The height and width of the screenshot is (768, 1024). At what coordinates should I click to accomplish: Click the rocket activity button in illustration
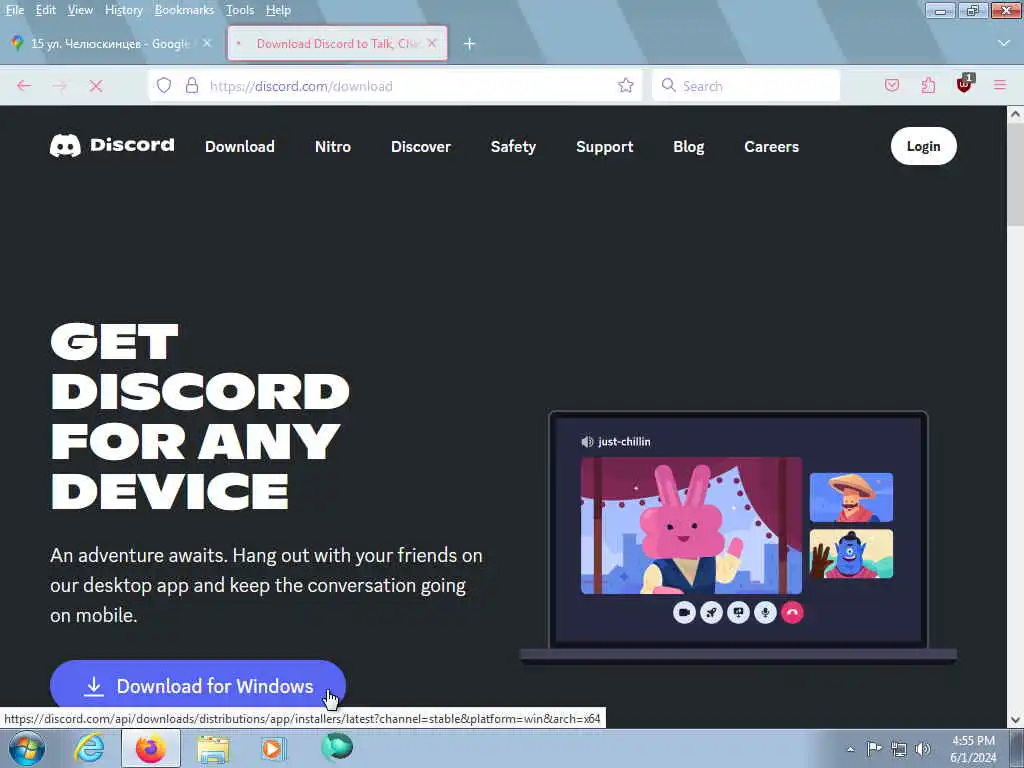point(711,613)
